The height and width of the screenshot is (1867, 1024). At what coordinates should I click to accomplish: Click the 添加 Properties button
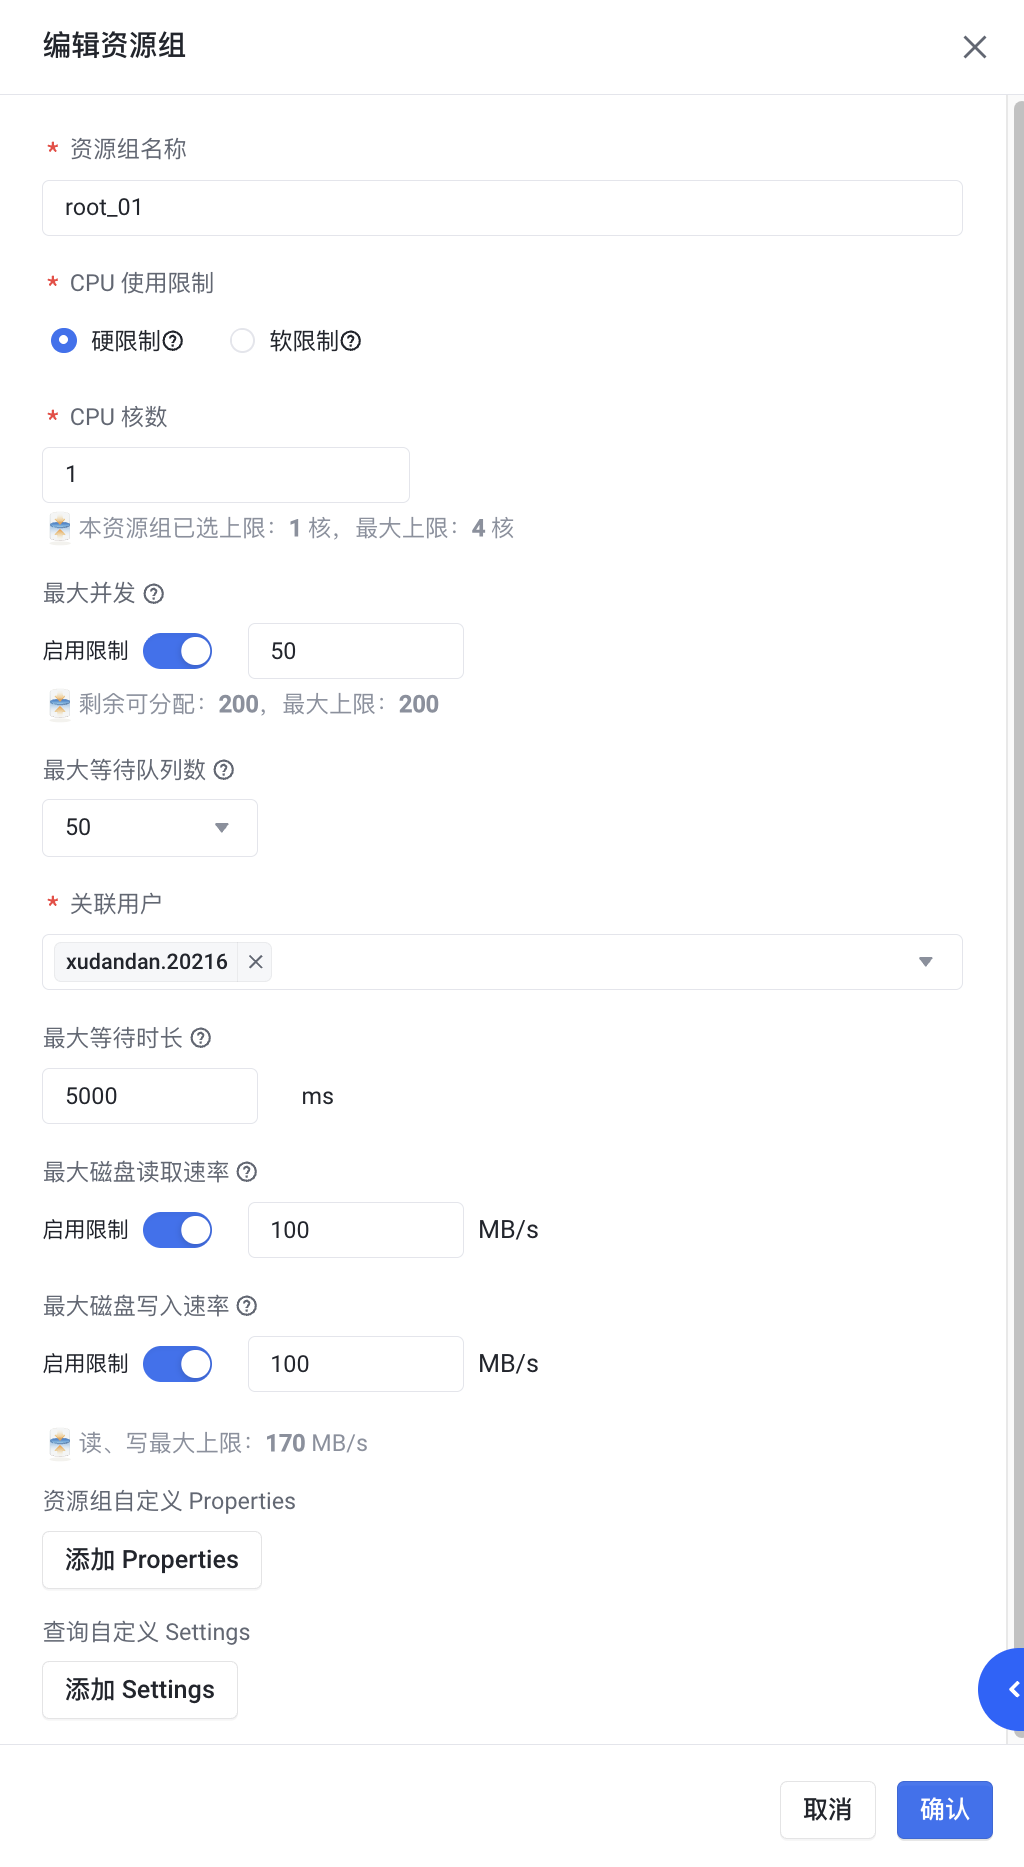152,1560
